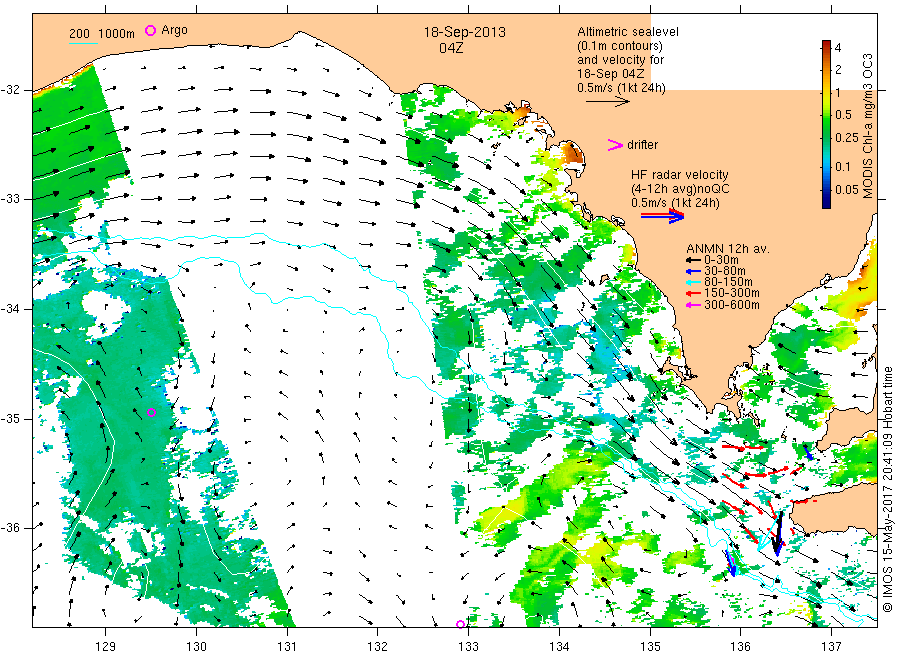Click the Argo legend circle marker

click(x=150, y=30)
